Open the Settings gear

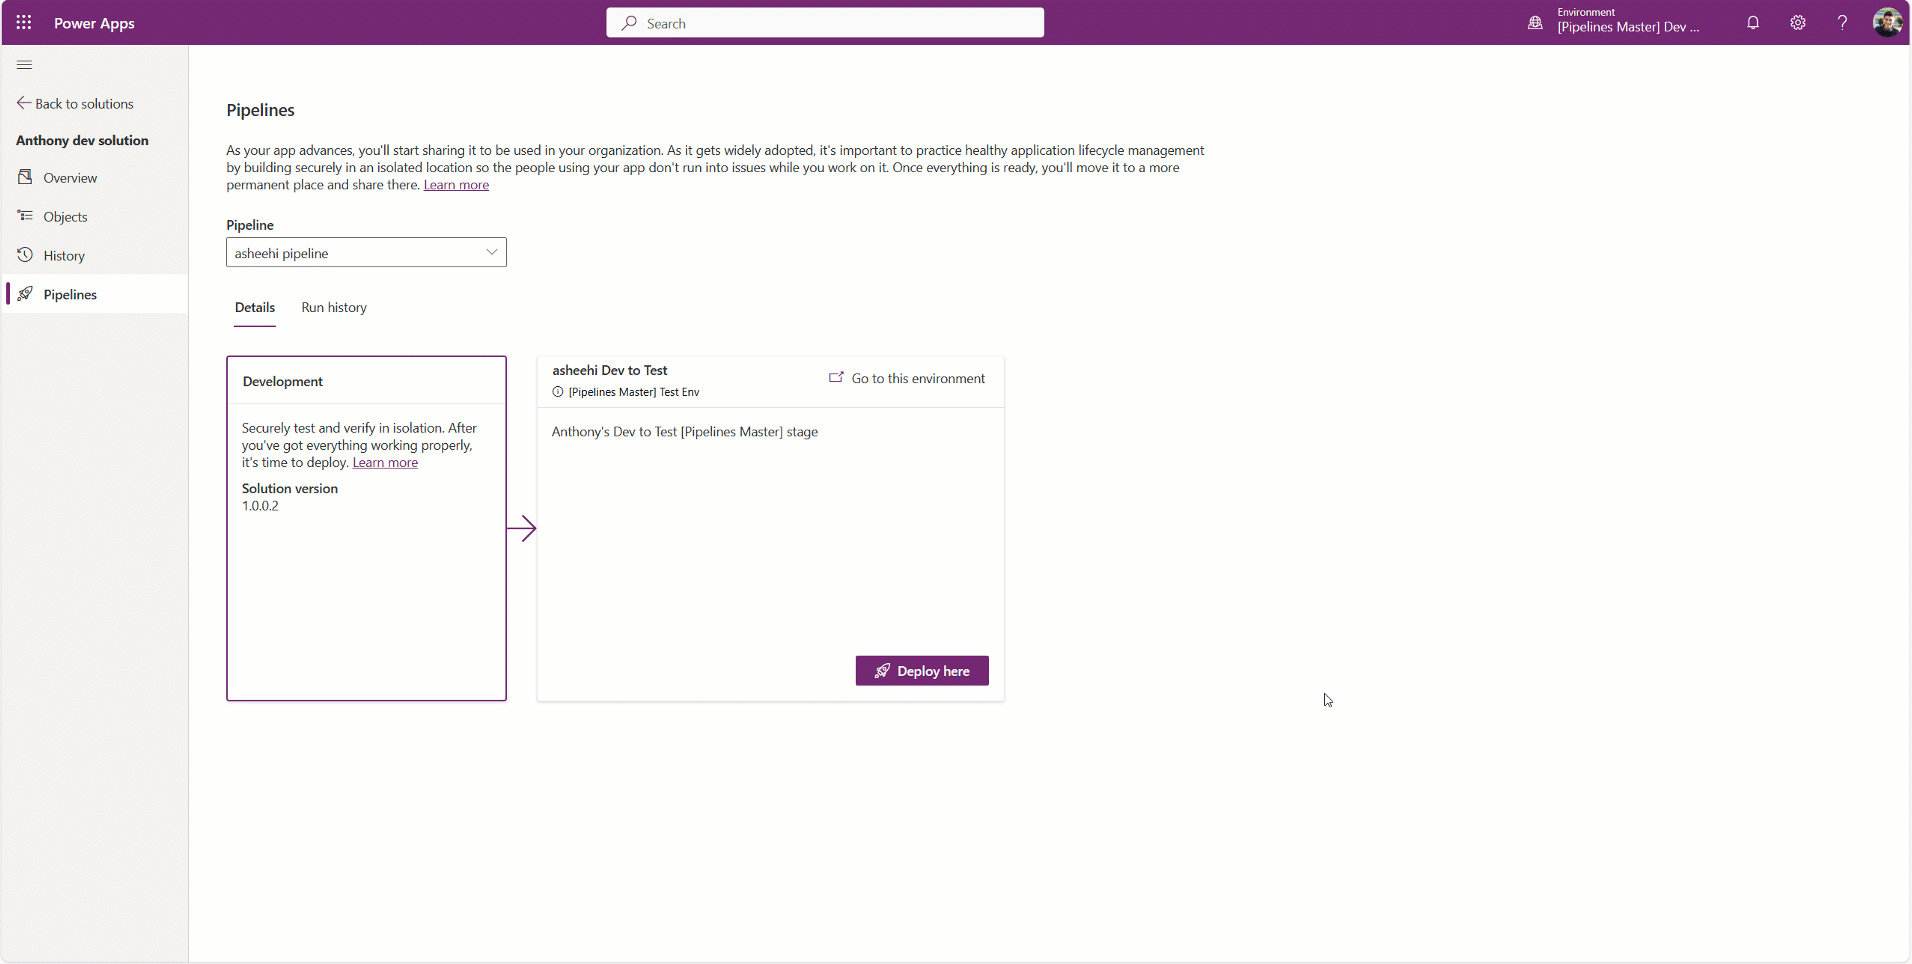pyautogui.click(x=1797, y=22)
